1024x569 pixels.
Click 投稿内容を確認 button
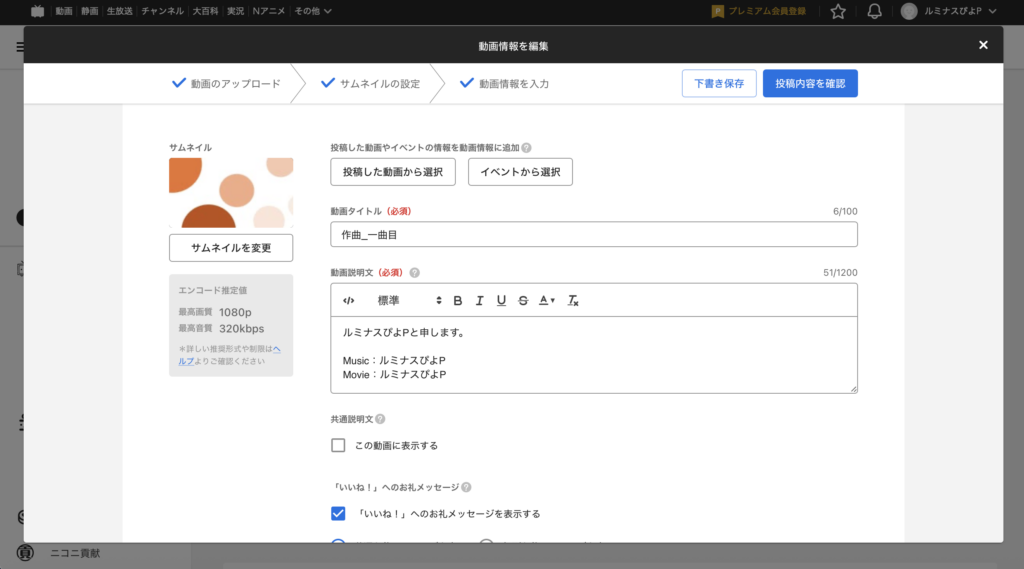810,84
